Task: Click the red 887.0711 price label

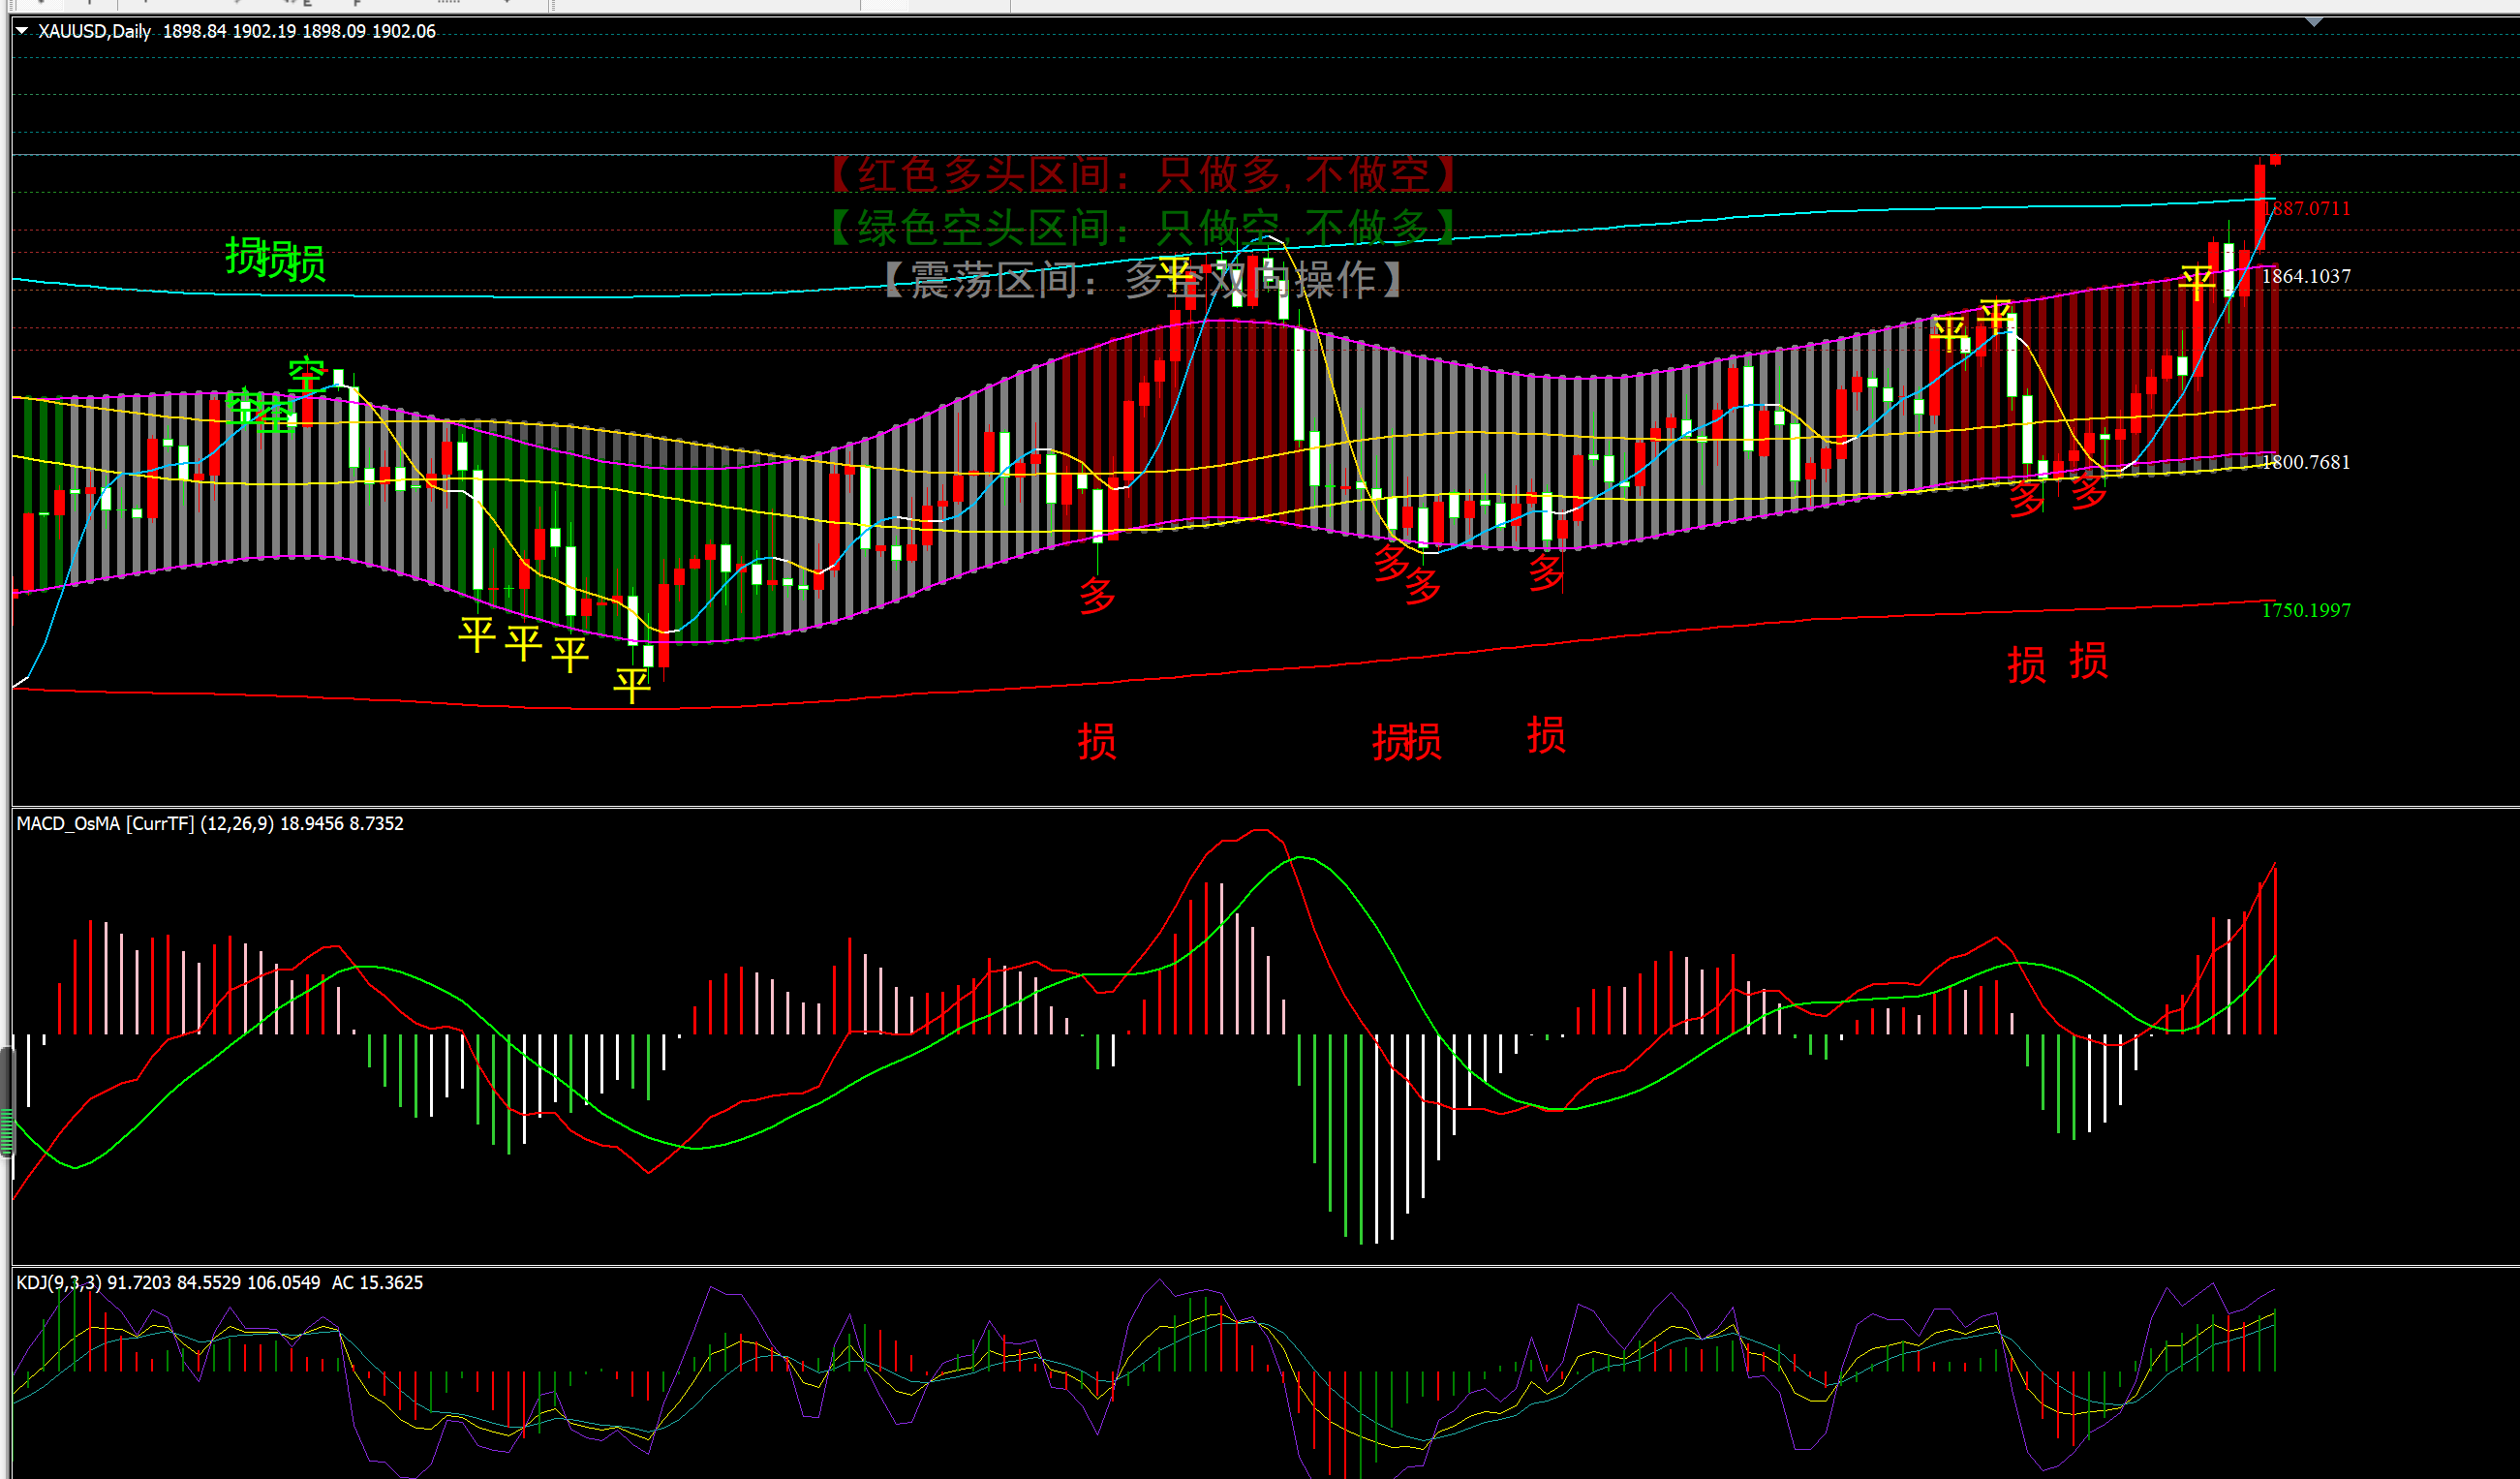Action: tap(2311, 208)
